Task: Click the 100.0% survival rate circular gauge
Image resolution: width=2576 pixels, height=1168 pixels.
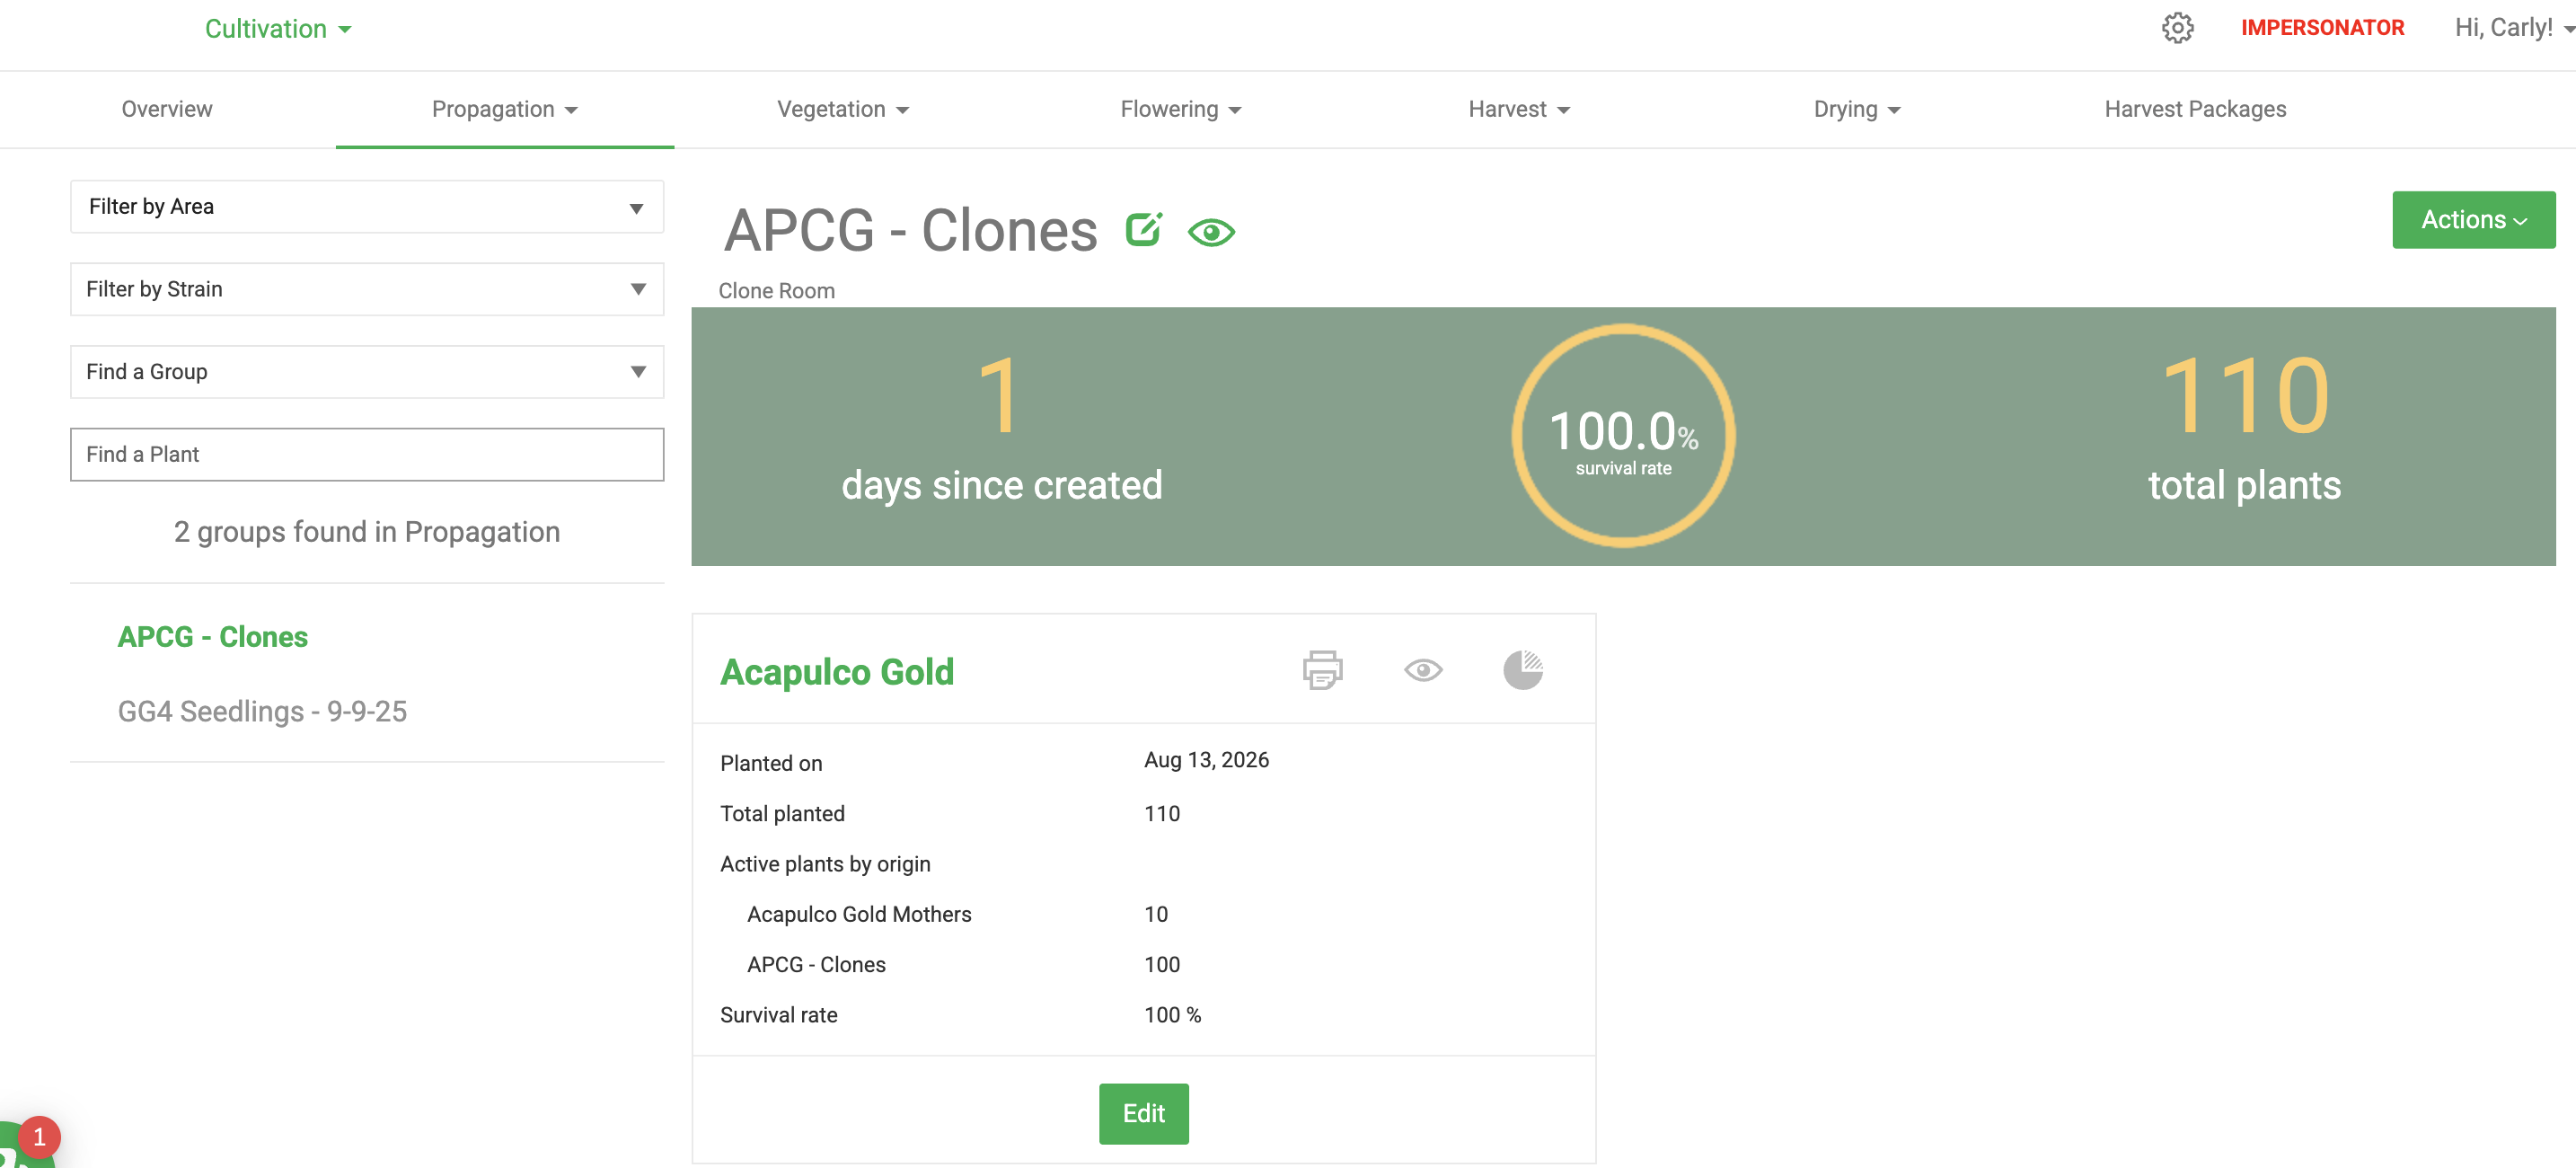Action: tap(1623, 435)
